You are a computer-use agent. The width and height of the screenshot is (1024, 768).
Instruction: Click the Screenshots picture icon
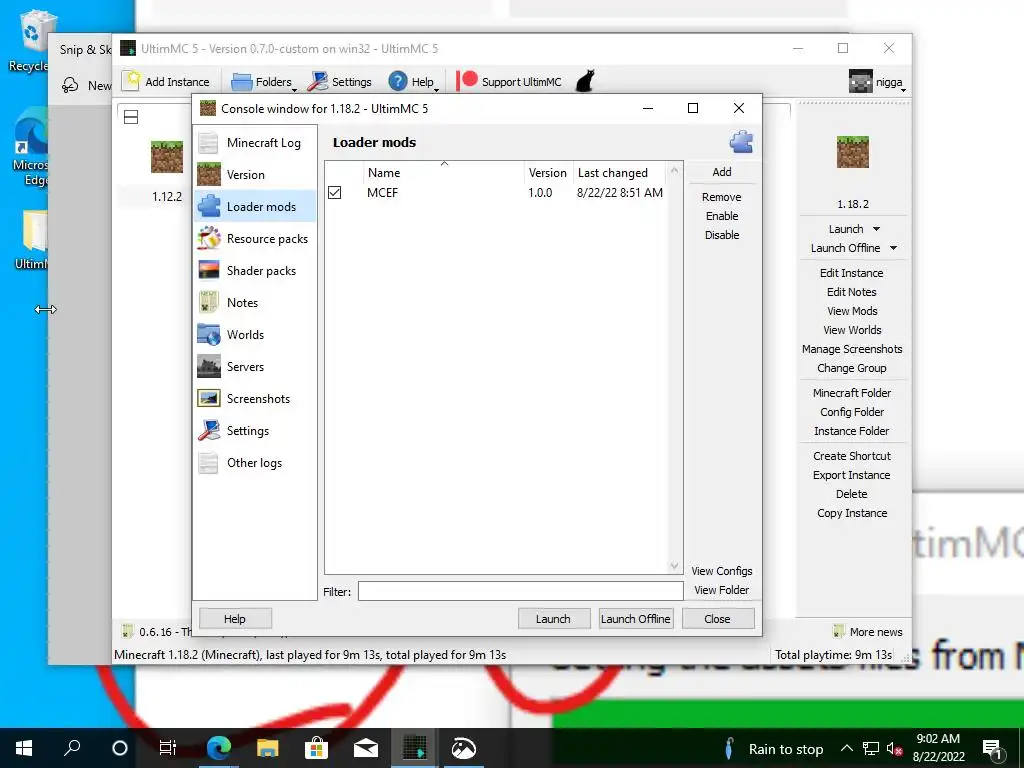[209, 398]
